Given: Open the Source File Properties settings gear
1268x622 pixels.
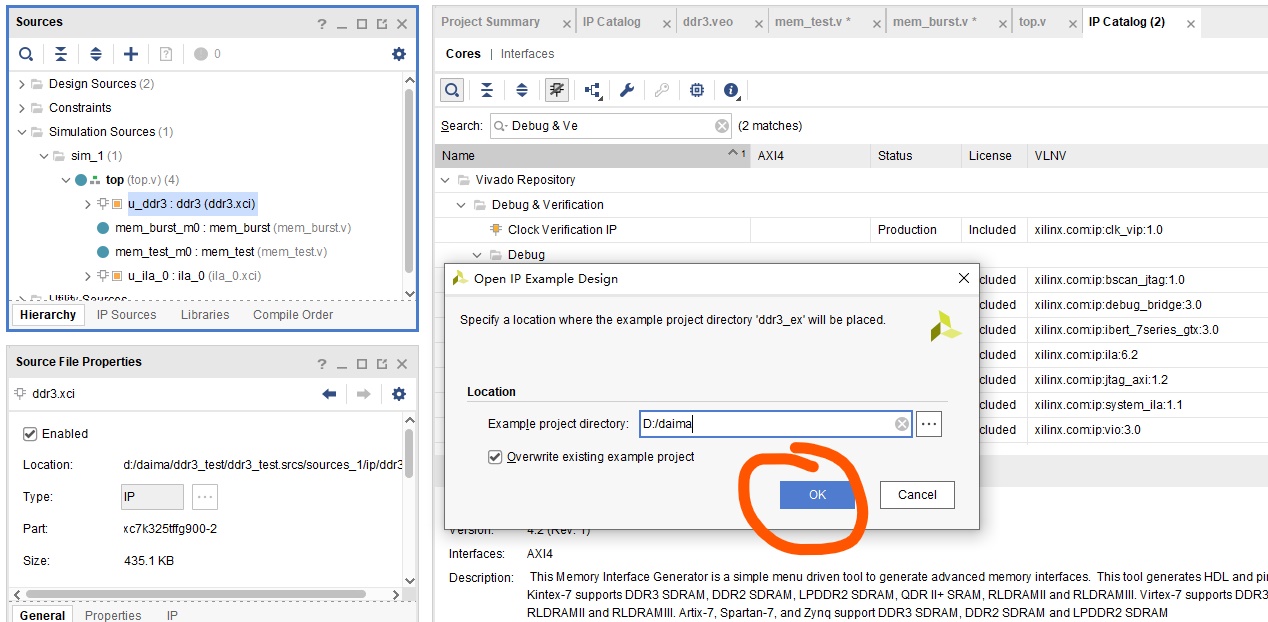Looking at the screenshot, I should tap(399, 394).
